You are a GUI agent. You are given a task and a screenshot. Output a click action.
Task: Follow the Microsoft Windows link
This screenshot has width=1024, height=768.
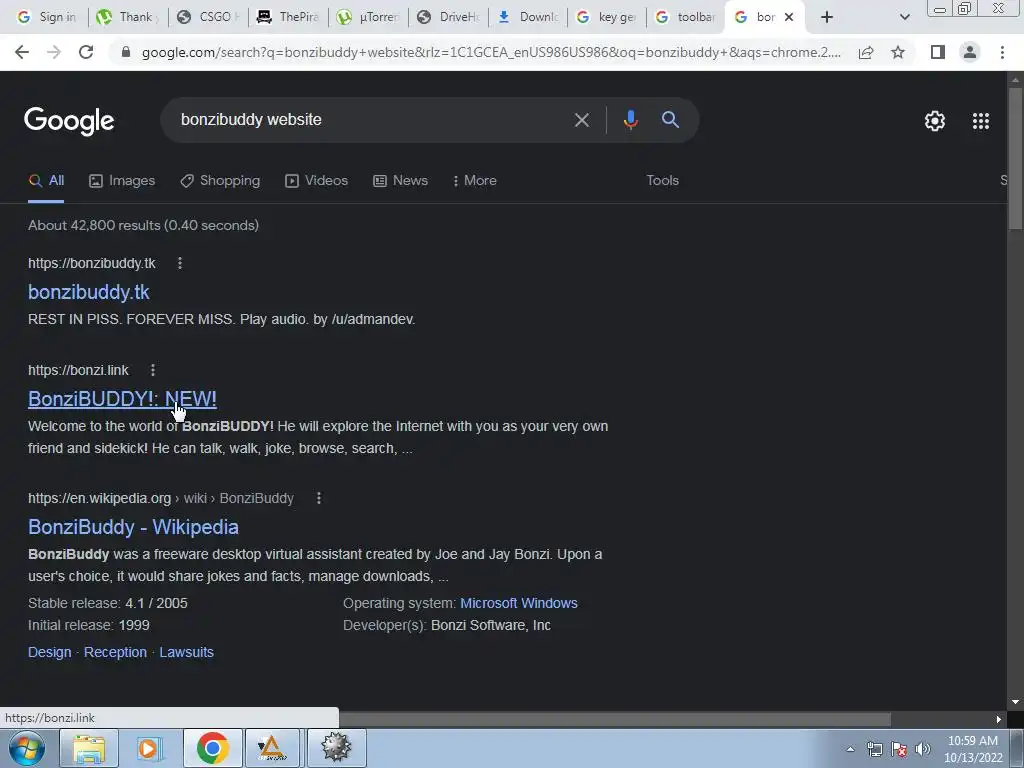[519, 603]
